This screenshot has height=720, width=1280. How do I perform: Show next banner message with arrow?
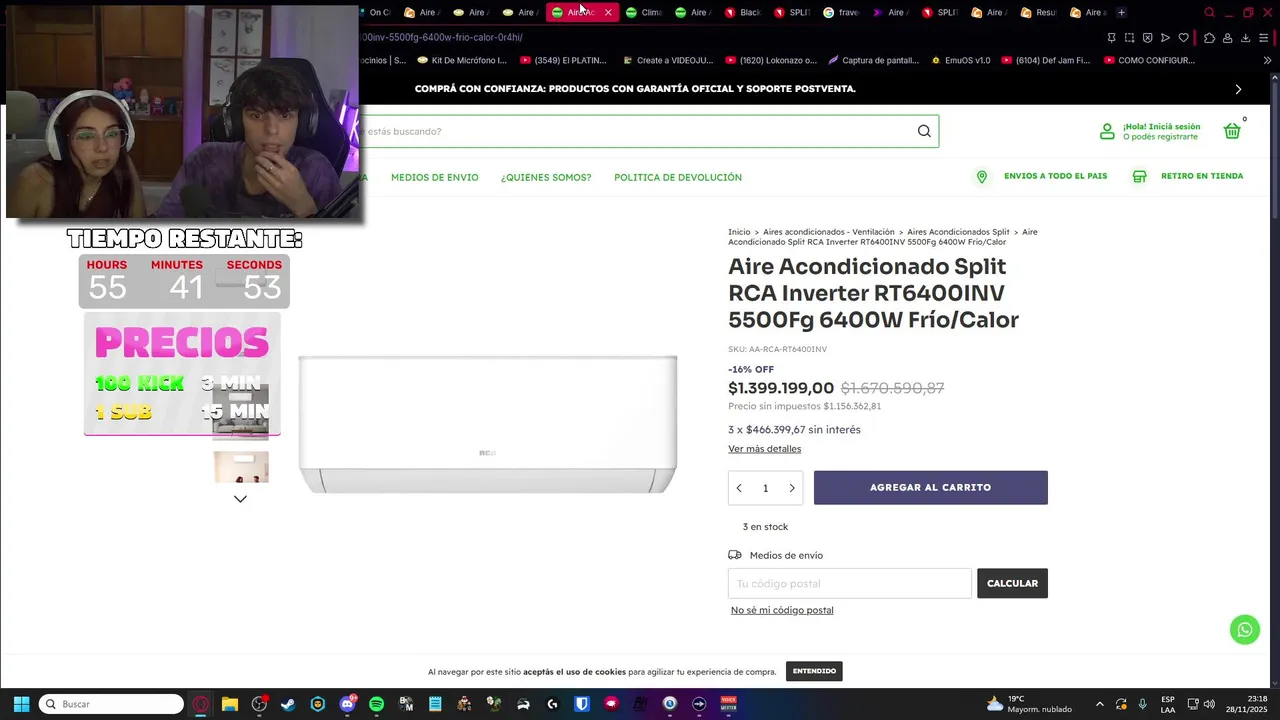click(1238, 89)
